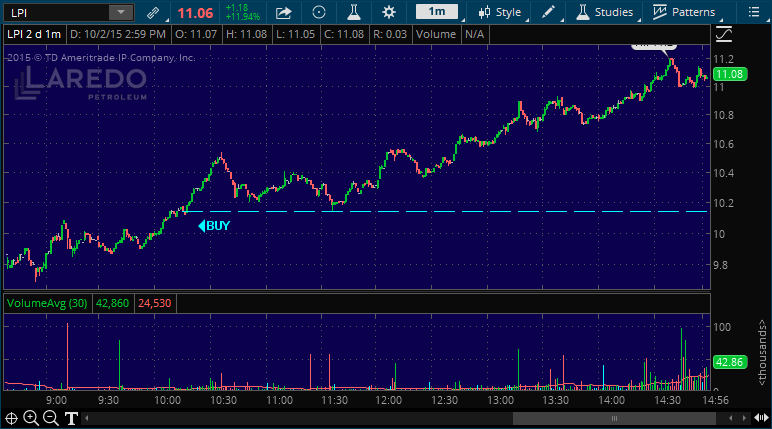Viewport: 772px width, 429px height.
Task: Select the crosshair pan tool at bottom left
Action: [12, 418]
